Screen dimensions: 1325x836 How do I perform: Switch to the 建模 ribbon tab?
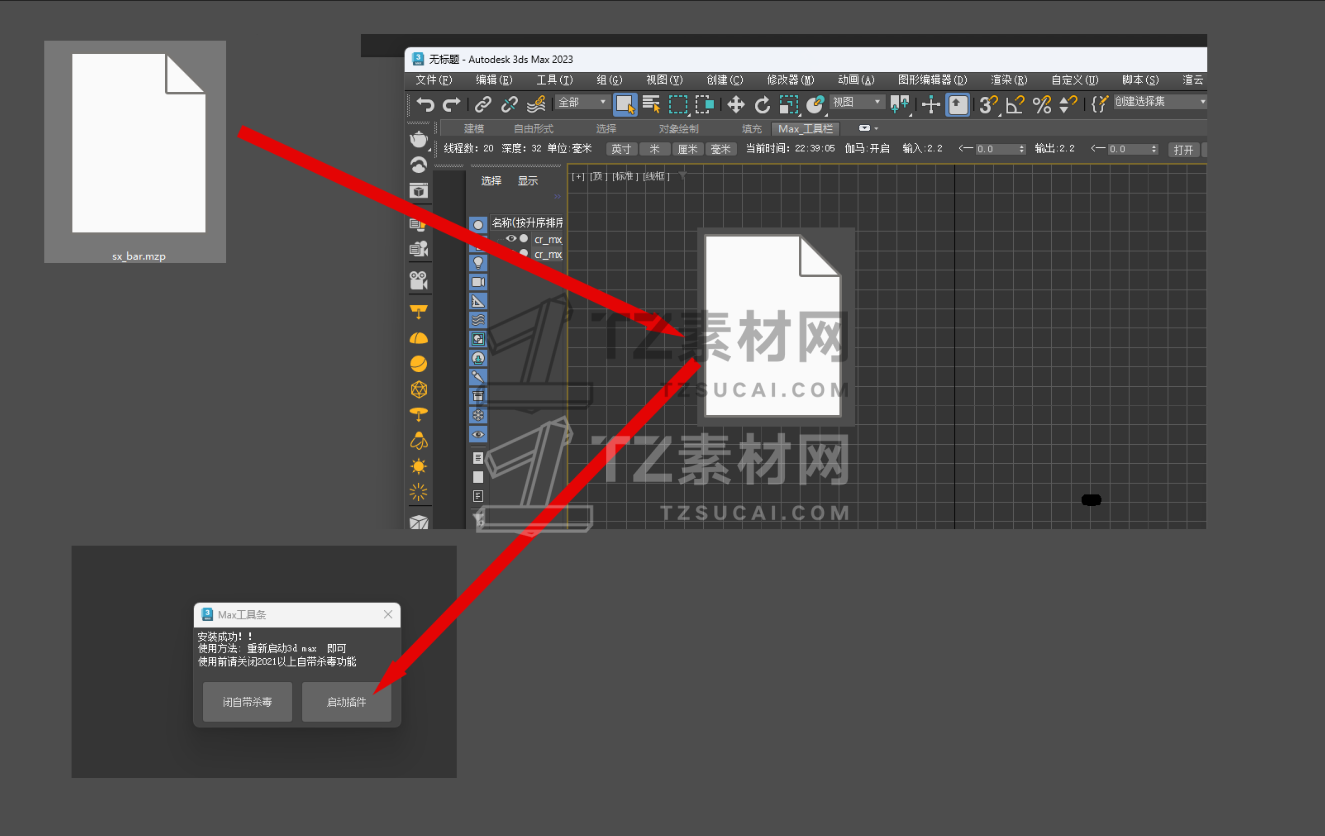(x=474, y=129)
